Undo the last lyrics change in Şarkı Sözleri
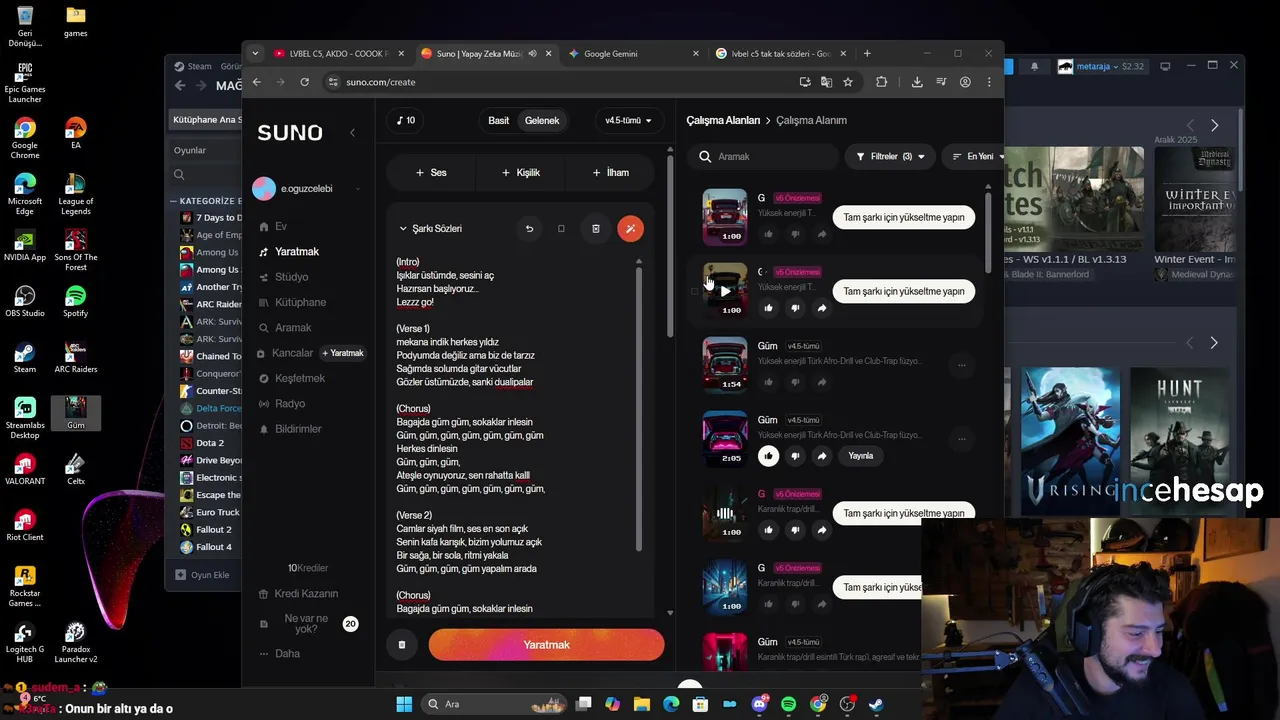Viewport: 1280px width, 720px height. point(529,229)
